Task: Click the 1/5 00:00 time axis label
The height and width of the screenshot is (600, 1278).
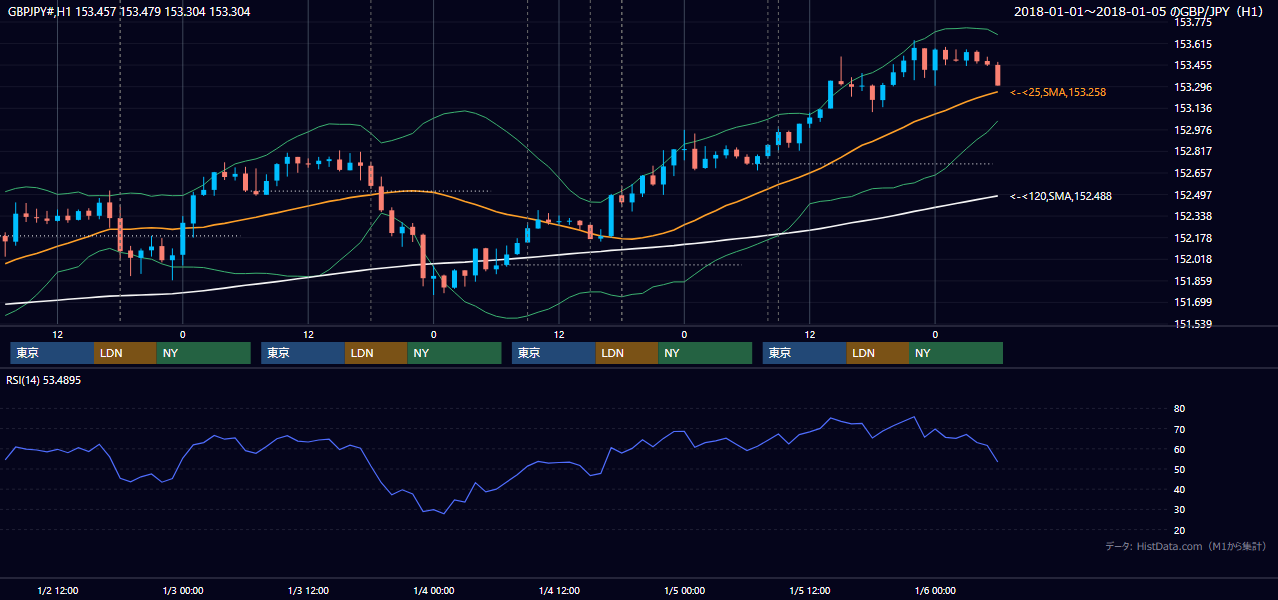Action: click(685, 590)
